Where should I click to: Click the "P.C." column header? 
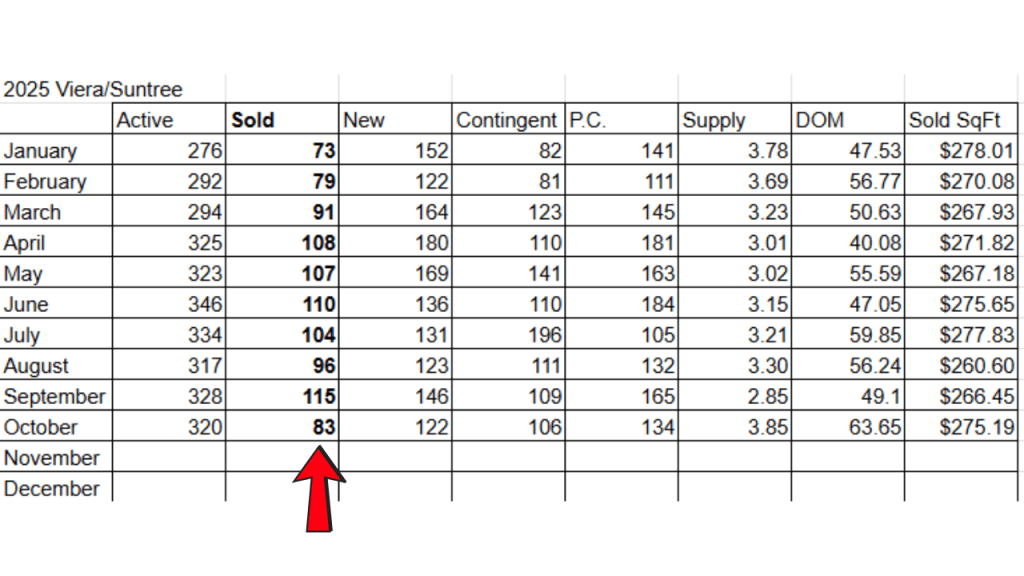[589, 120]
